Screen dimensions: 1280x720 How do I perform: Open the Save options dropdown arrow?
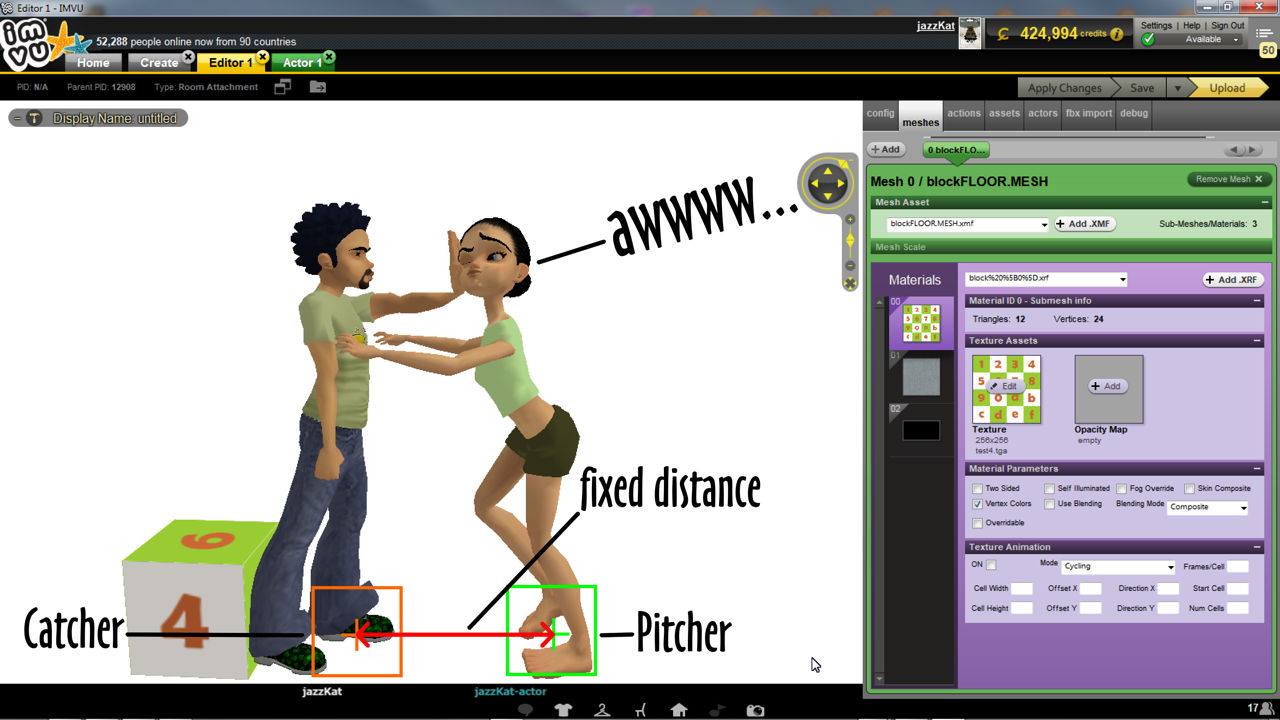(x=1178, y=88)
